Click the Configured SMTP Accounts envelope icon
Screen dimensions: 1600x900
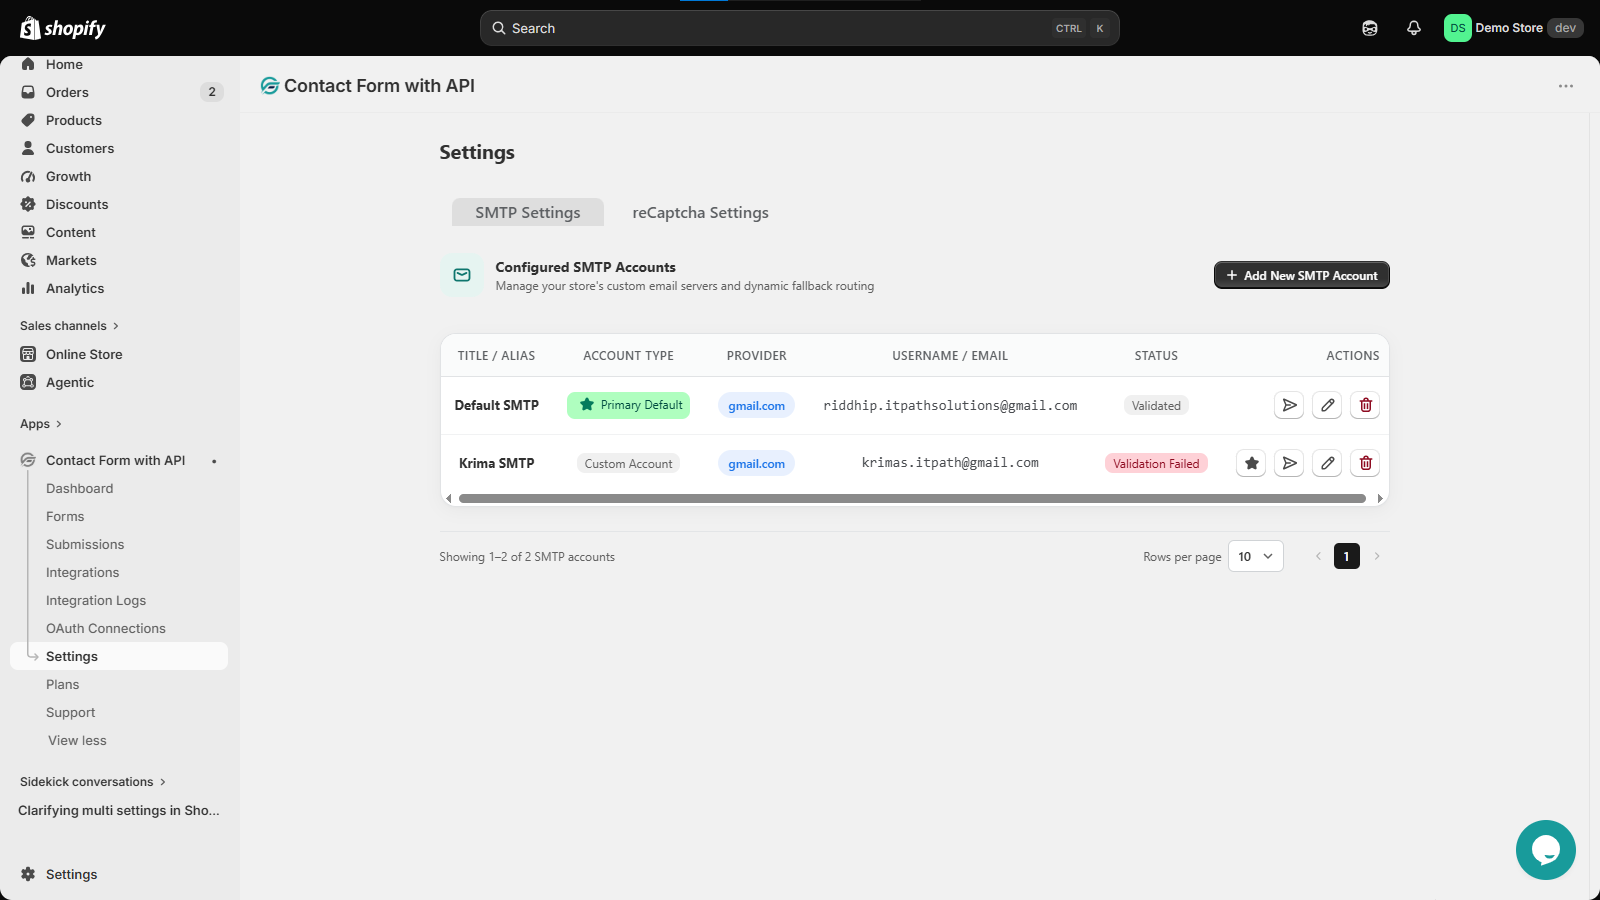click(x=462, y=275)
